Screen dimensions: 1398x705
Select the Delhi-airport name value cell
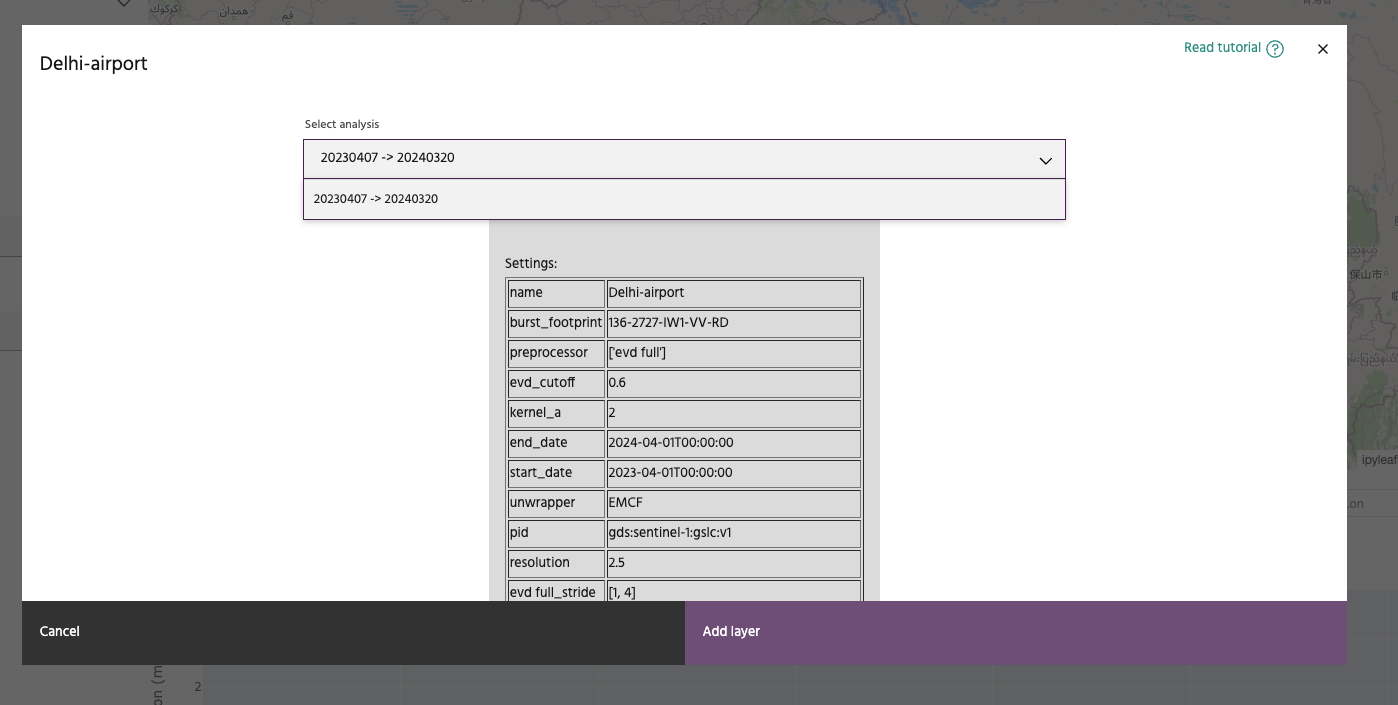pyautogui.click(x=733, y=293)
